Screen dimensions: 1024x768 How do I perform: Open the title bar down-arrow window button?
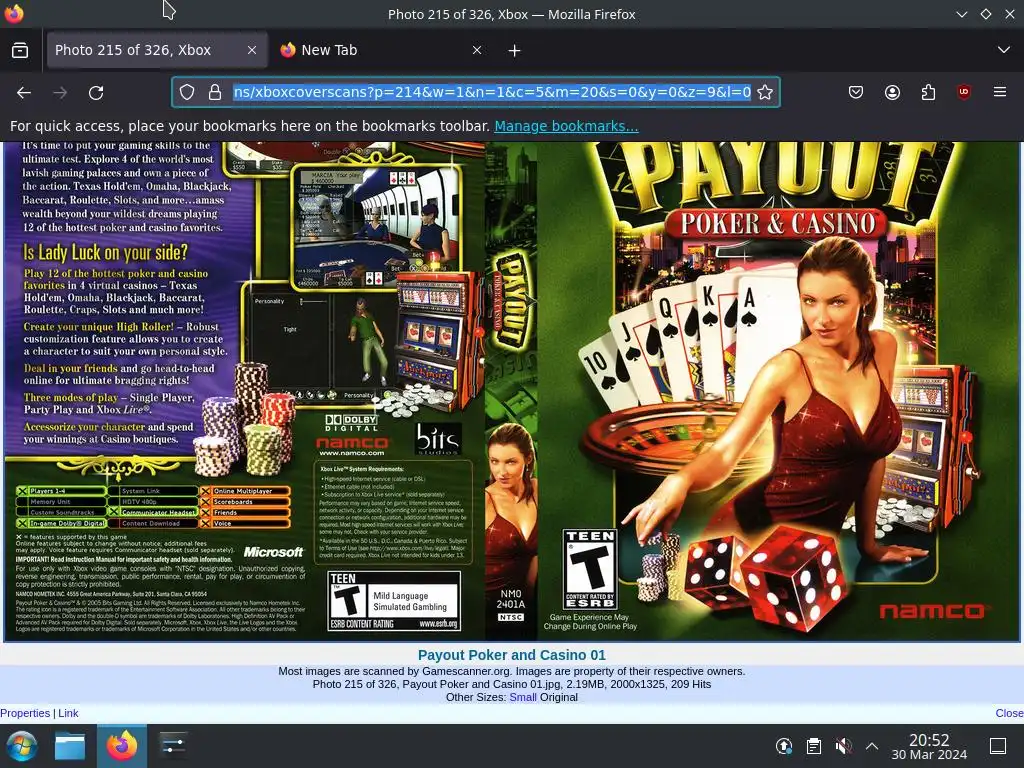961,14
